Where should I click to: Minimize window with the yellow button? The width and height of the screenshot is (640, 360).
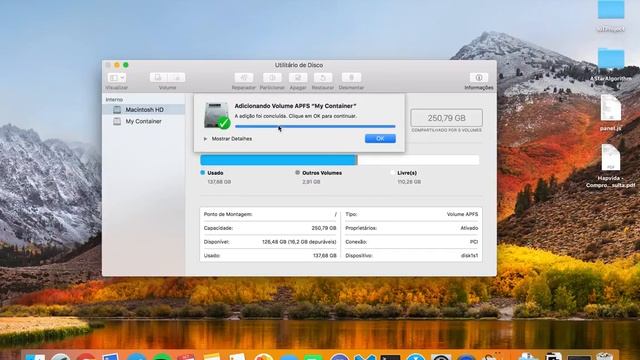tap(117, 65)
